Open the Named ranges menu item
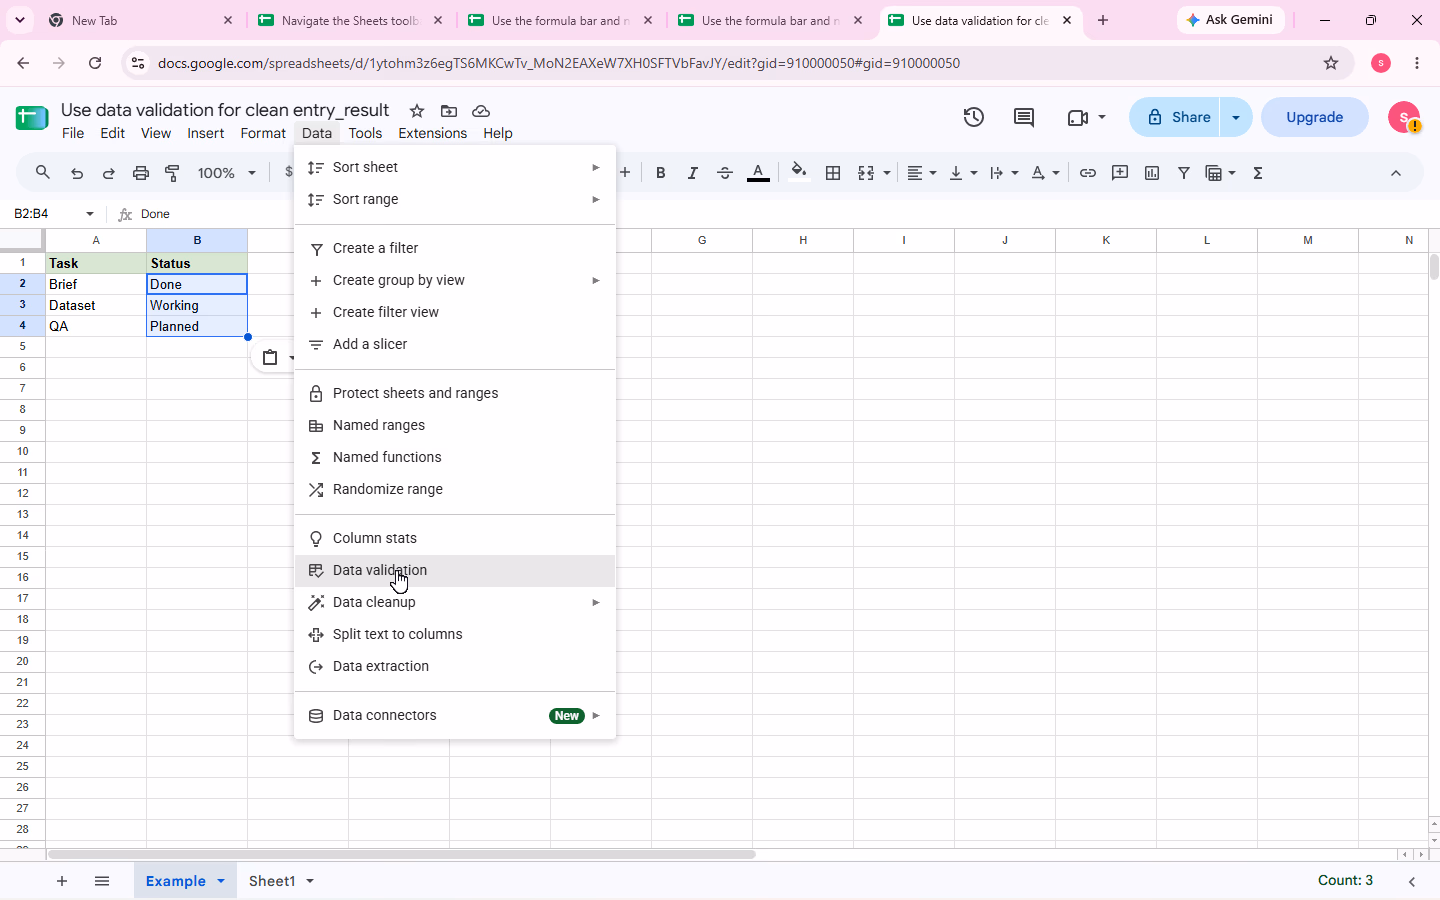 455,425
